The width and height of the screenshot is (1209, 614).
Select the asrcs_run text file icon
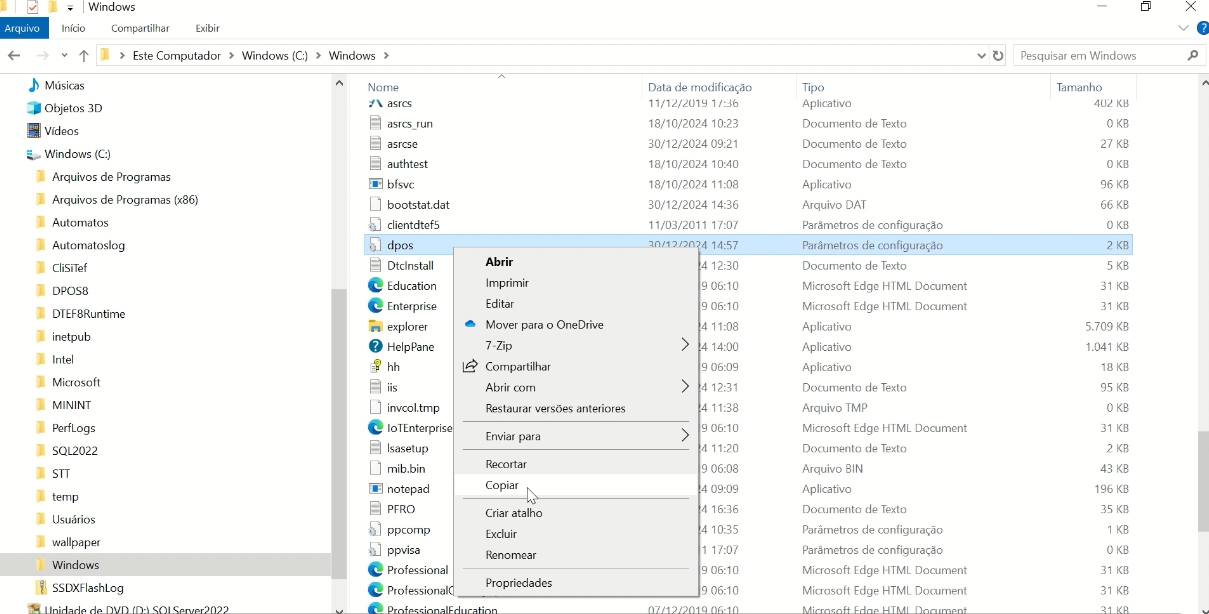tap(376, 124)
